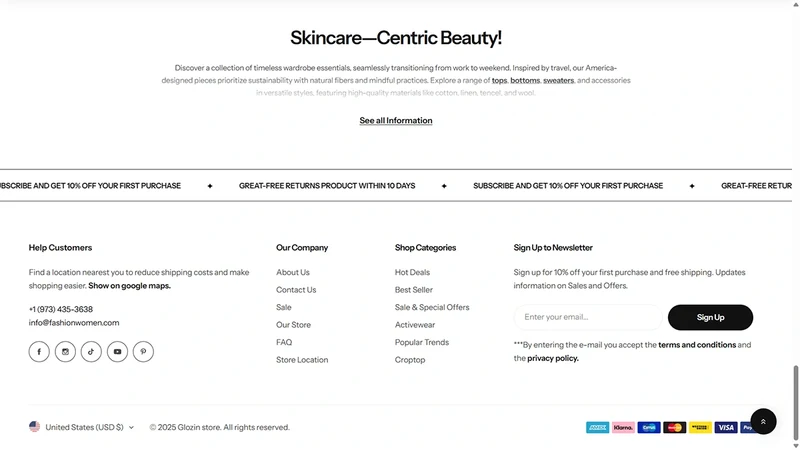The image size is (800, 450).
Task: Open Hot Deals shop category
Action: (x=412, y=272)
